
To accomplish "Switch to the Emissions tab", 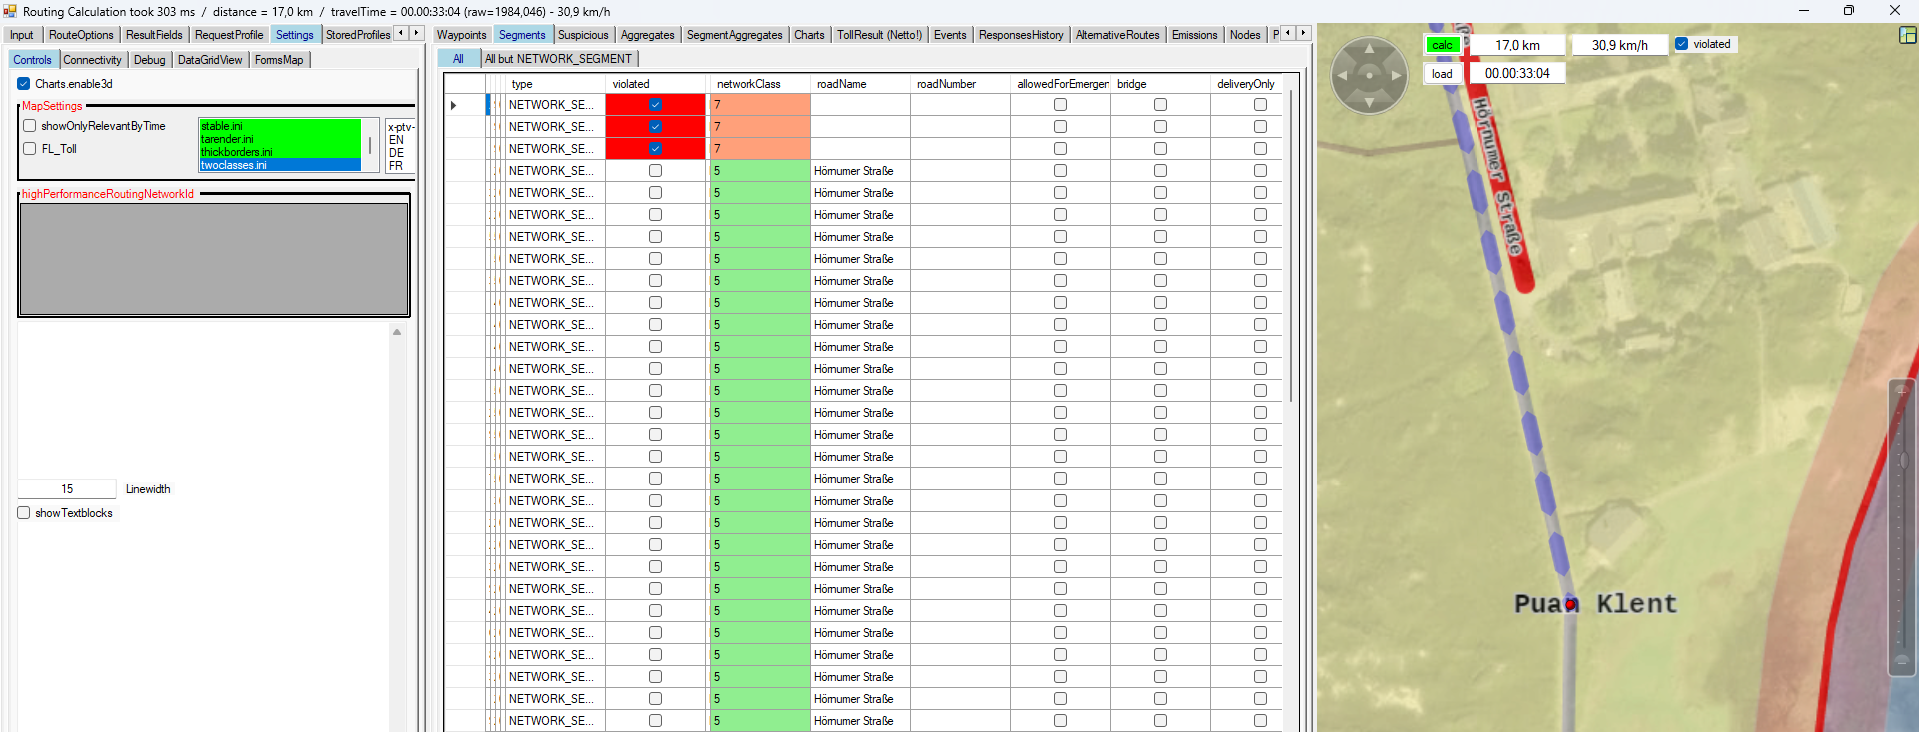I will (1194, 35).
